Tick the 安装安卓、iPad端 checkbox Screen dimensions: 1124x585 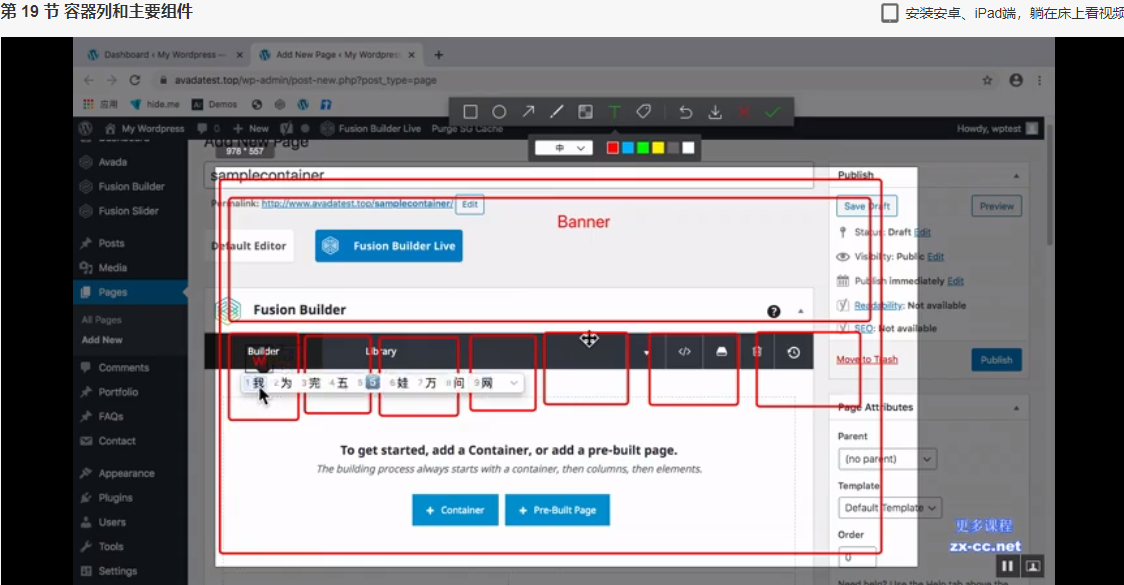(890, 13)
